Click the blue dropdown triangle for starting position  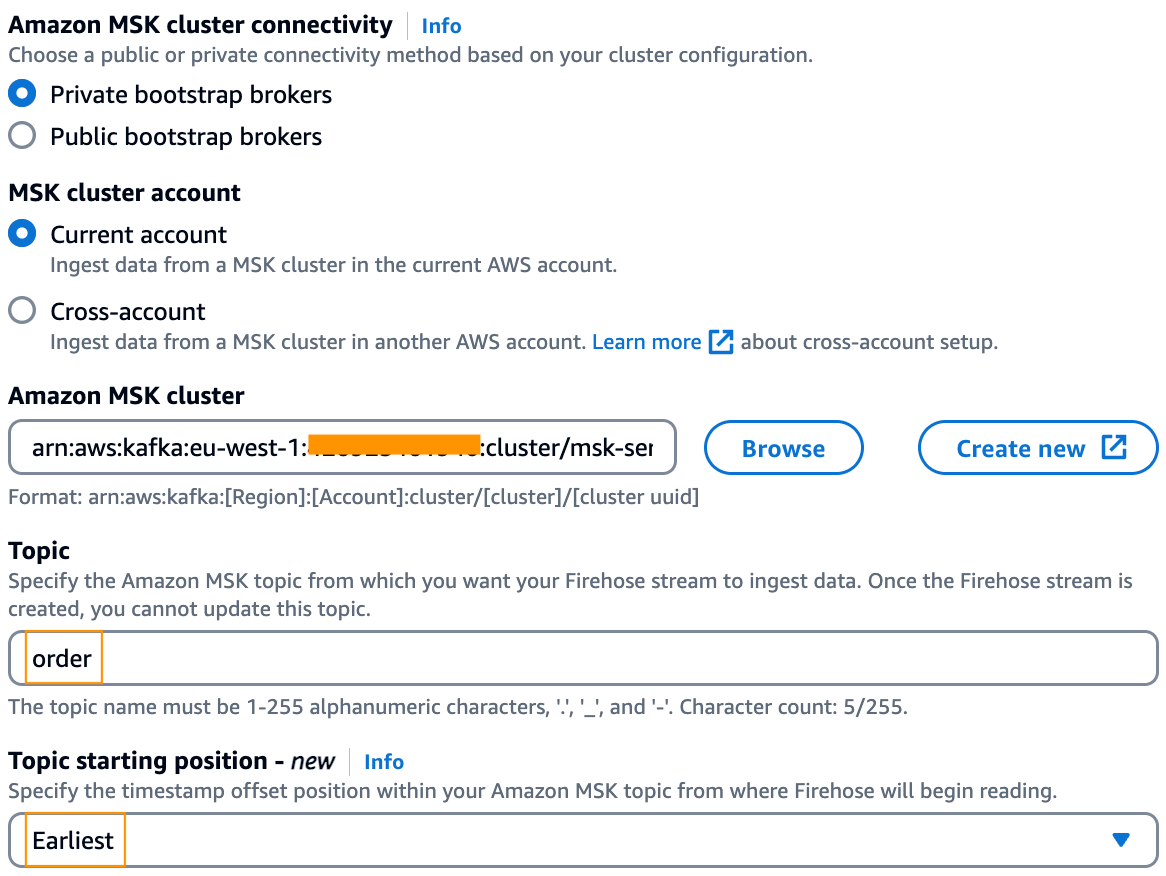[1120, 840]
